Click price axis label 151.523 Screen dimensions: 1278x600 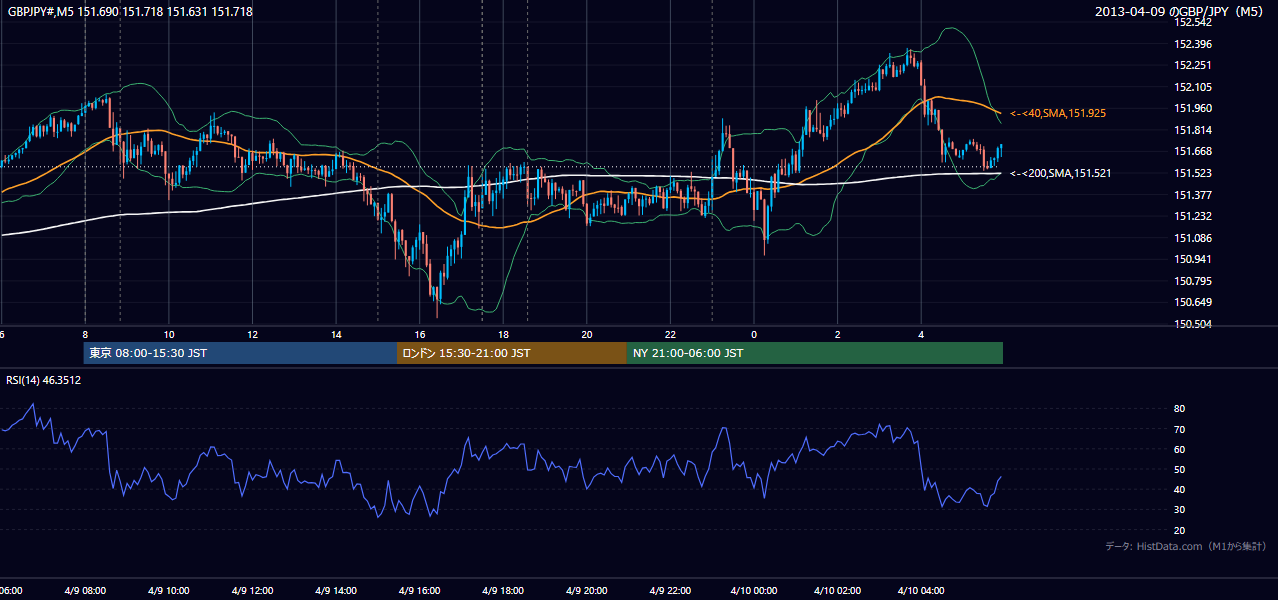1193,173
